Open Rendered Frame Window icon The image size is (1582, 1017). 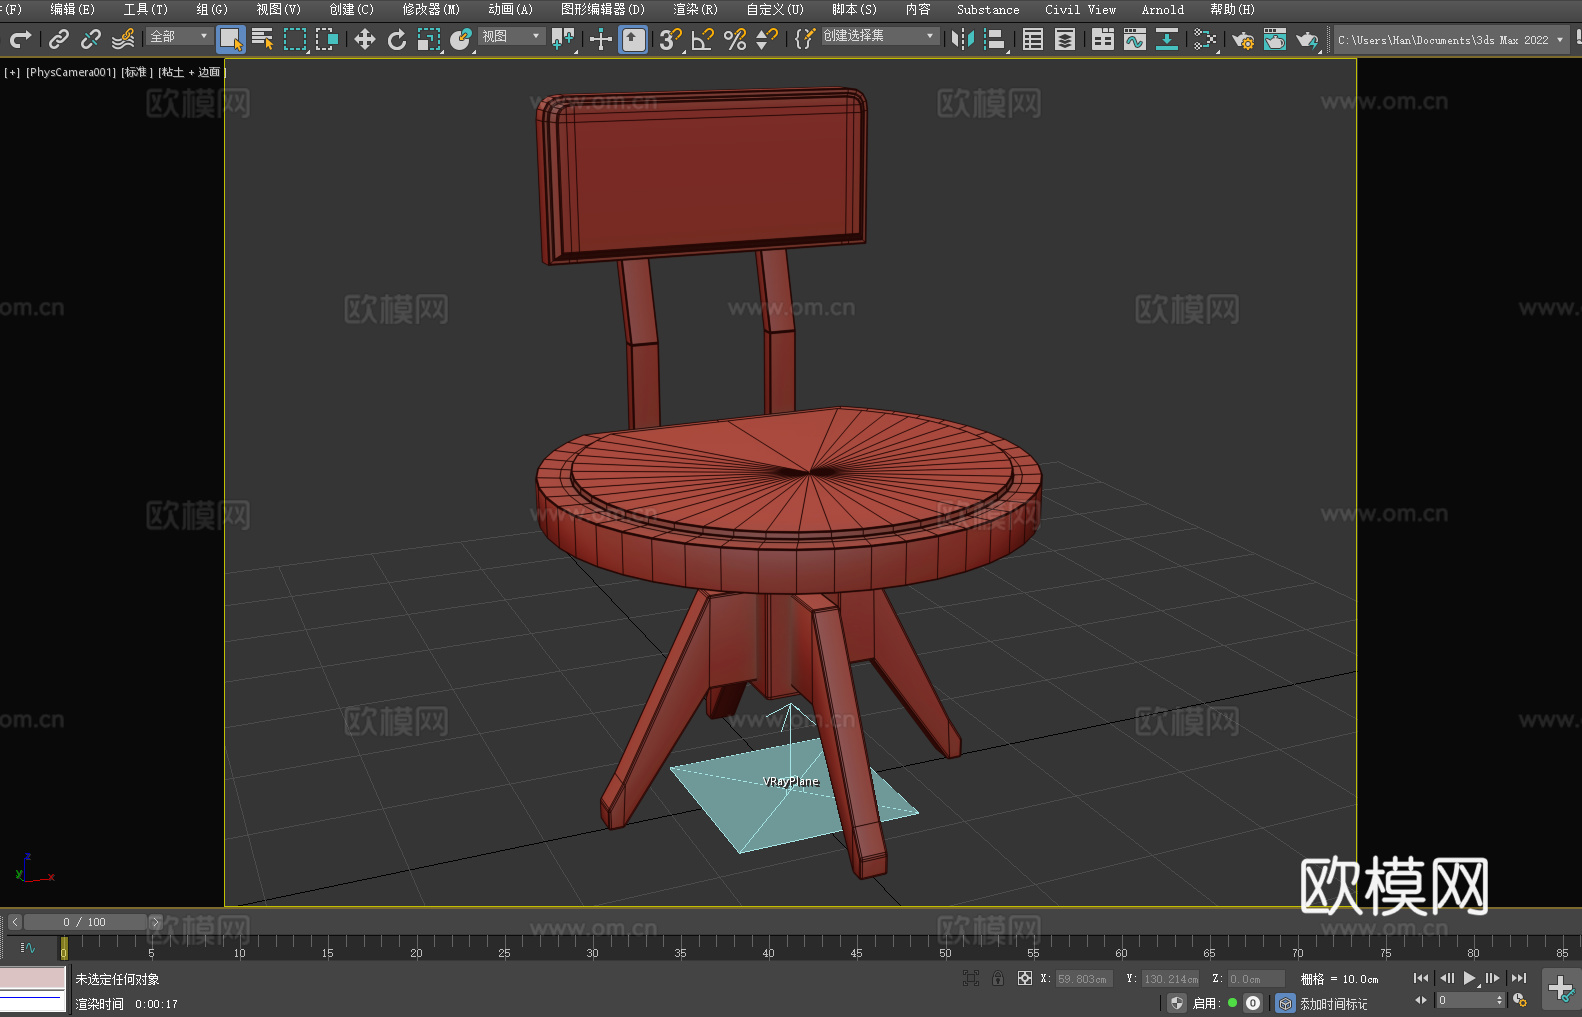[1275, 39]
